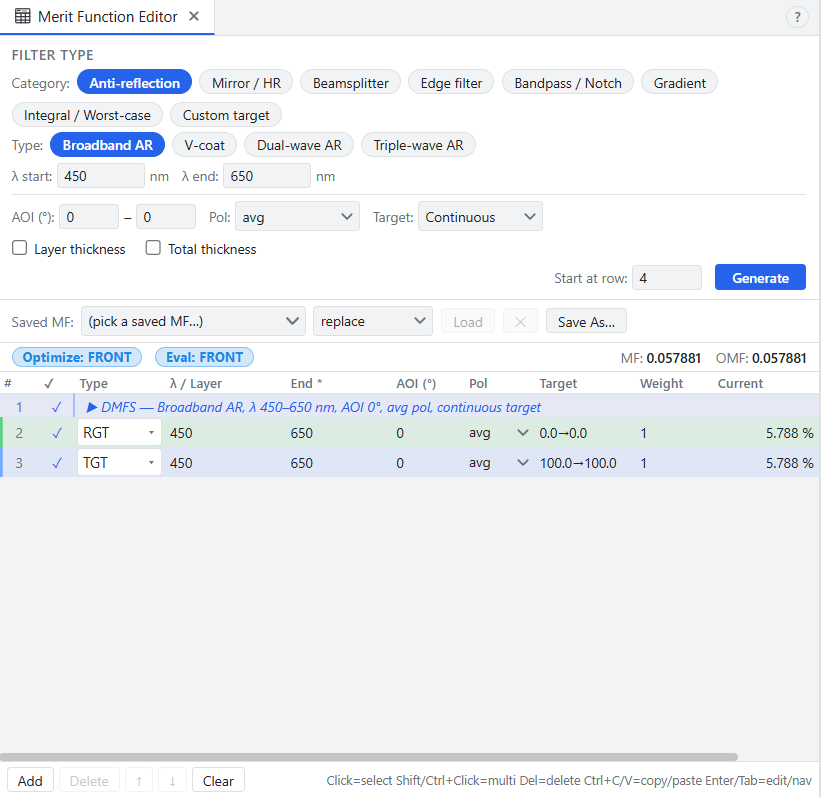Click the delete saved MF X button
The height and width of the screenshot is (797, 821).
point(520,322)
